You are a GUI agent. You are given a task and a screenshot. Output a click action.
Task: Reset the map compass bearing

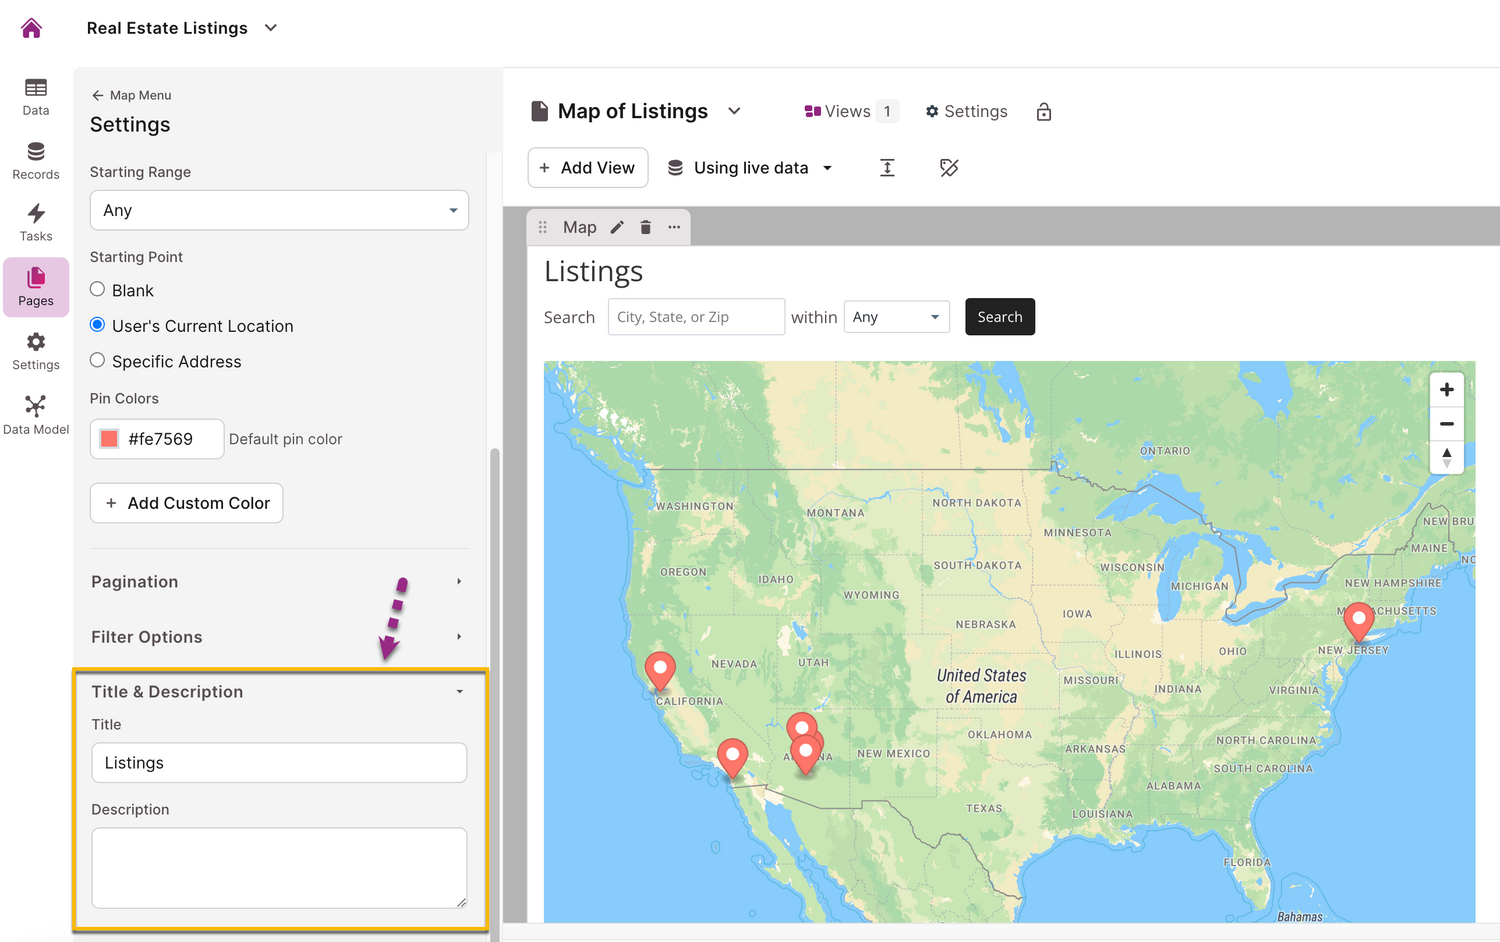pyautogui.click(x=1446, y=457)
